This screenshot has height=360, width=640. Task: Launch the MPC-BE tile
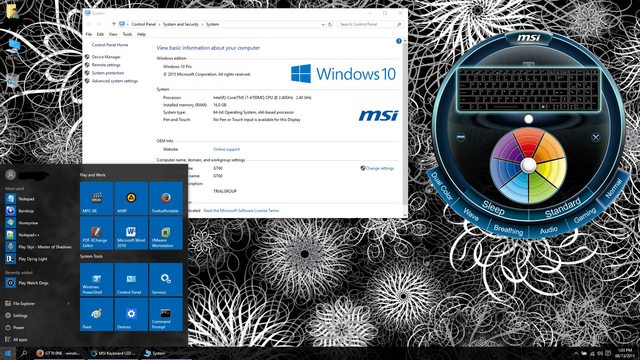pos(96,198)
